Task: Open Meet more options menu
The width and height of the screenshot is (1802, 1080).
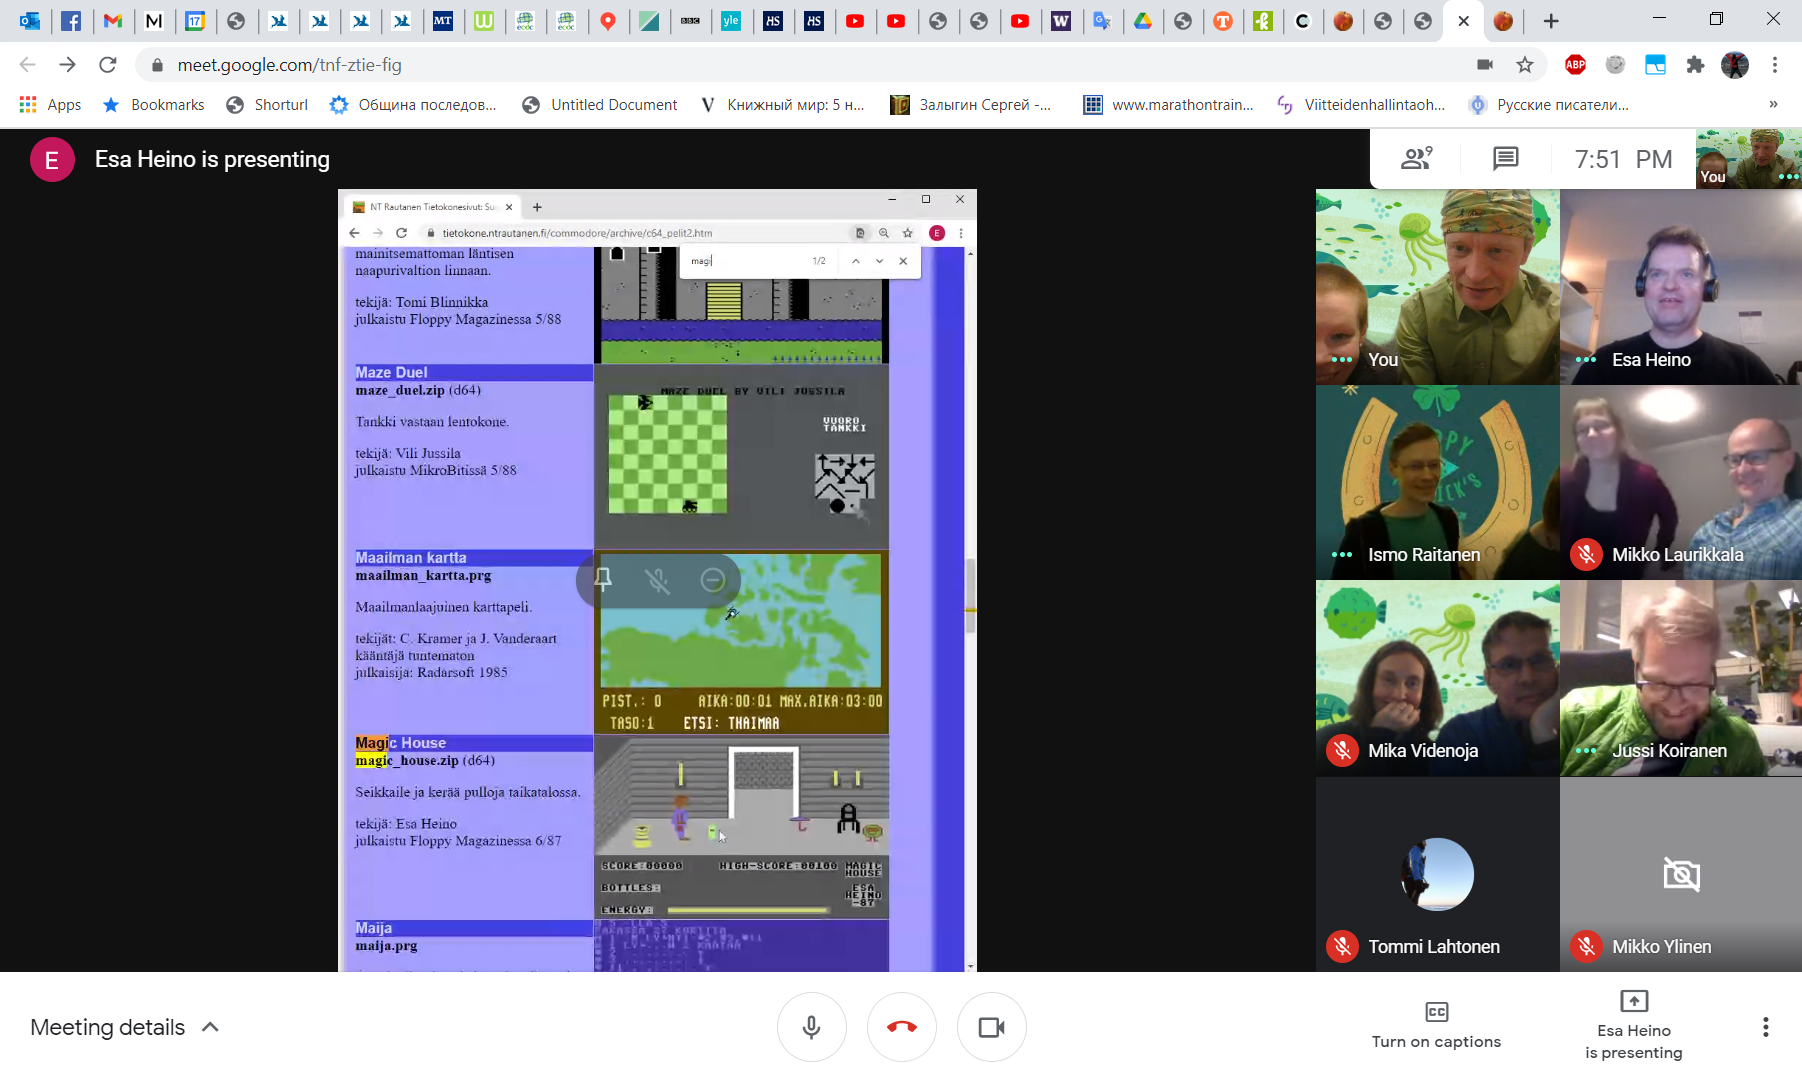Action: 1765,1027
